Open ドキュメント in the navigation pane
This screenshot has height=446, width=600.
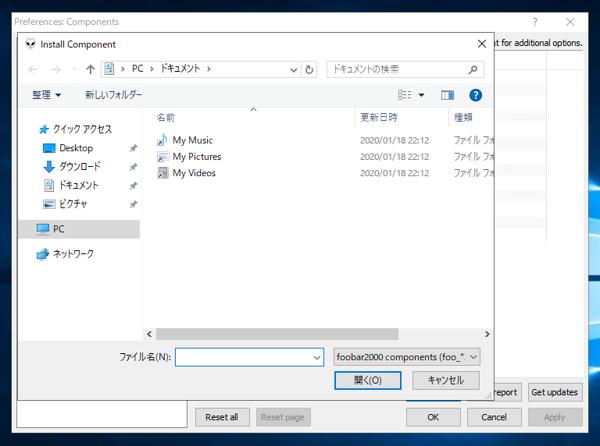(x=71, y=186)
